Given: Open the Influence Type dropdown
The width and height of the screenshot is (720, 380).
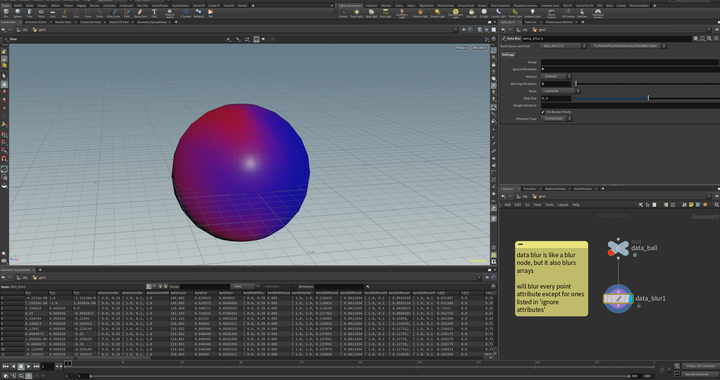Looking at the screenshot, I should [x=556, y=119].
